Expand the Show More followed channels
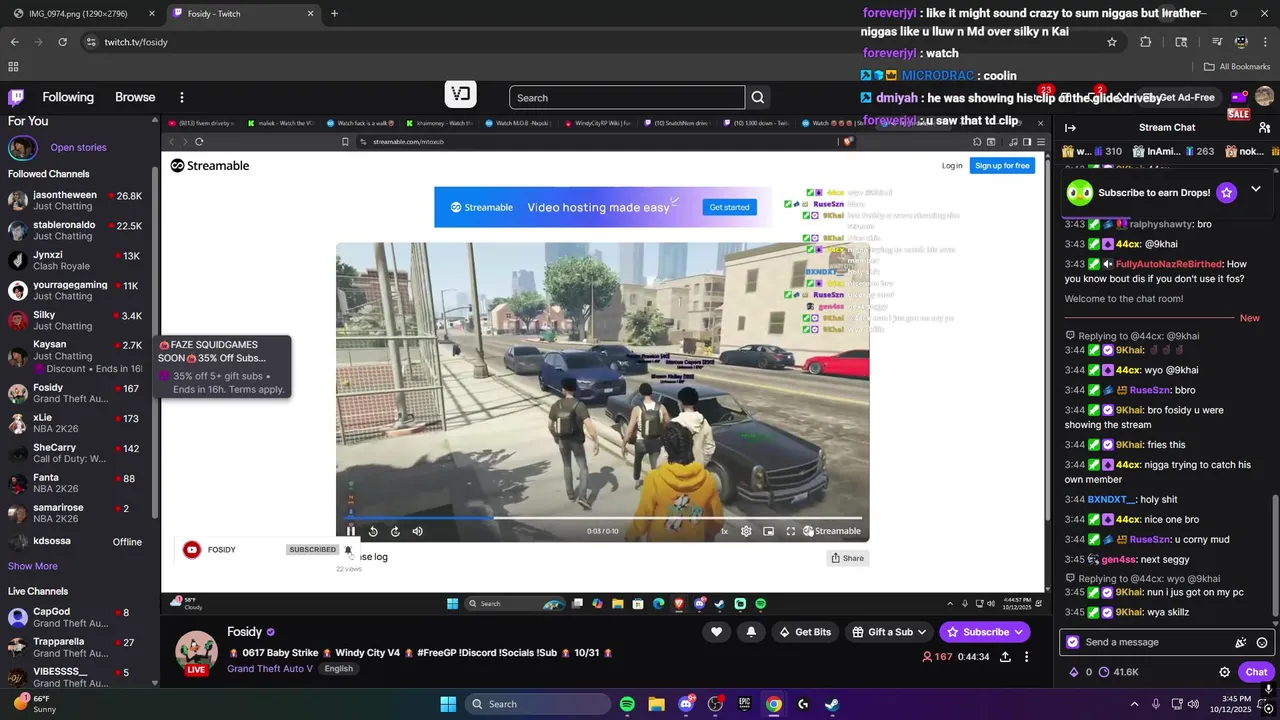The image size is (1280, 720). 33,566
